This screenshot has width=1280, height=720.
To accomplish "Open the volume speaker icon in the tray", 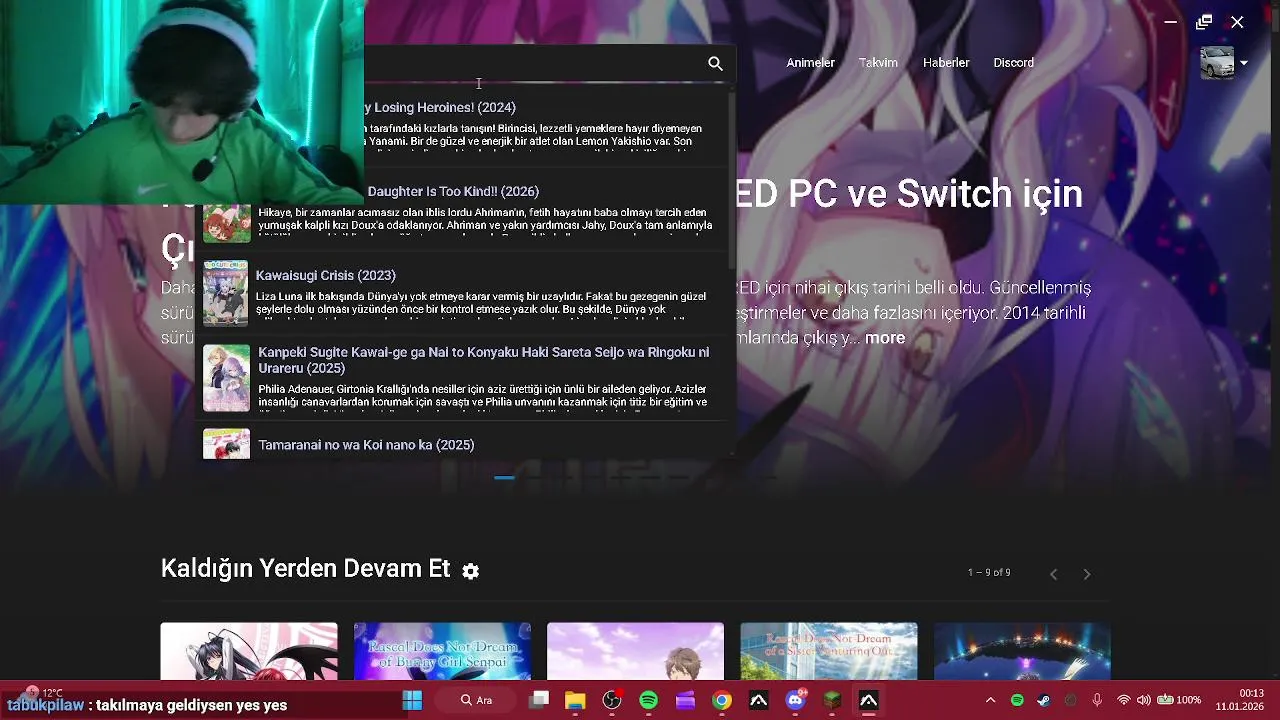I will [1143, 700].
